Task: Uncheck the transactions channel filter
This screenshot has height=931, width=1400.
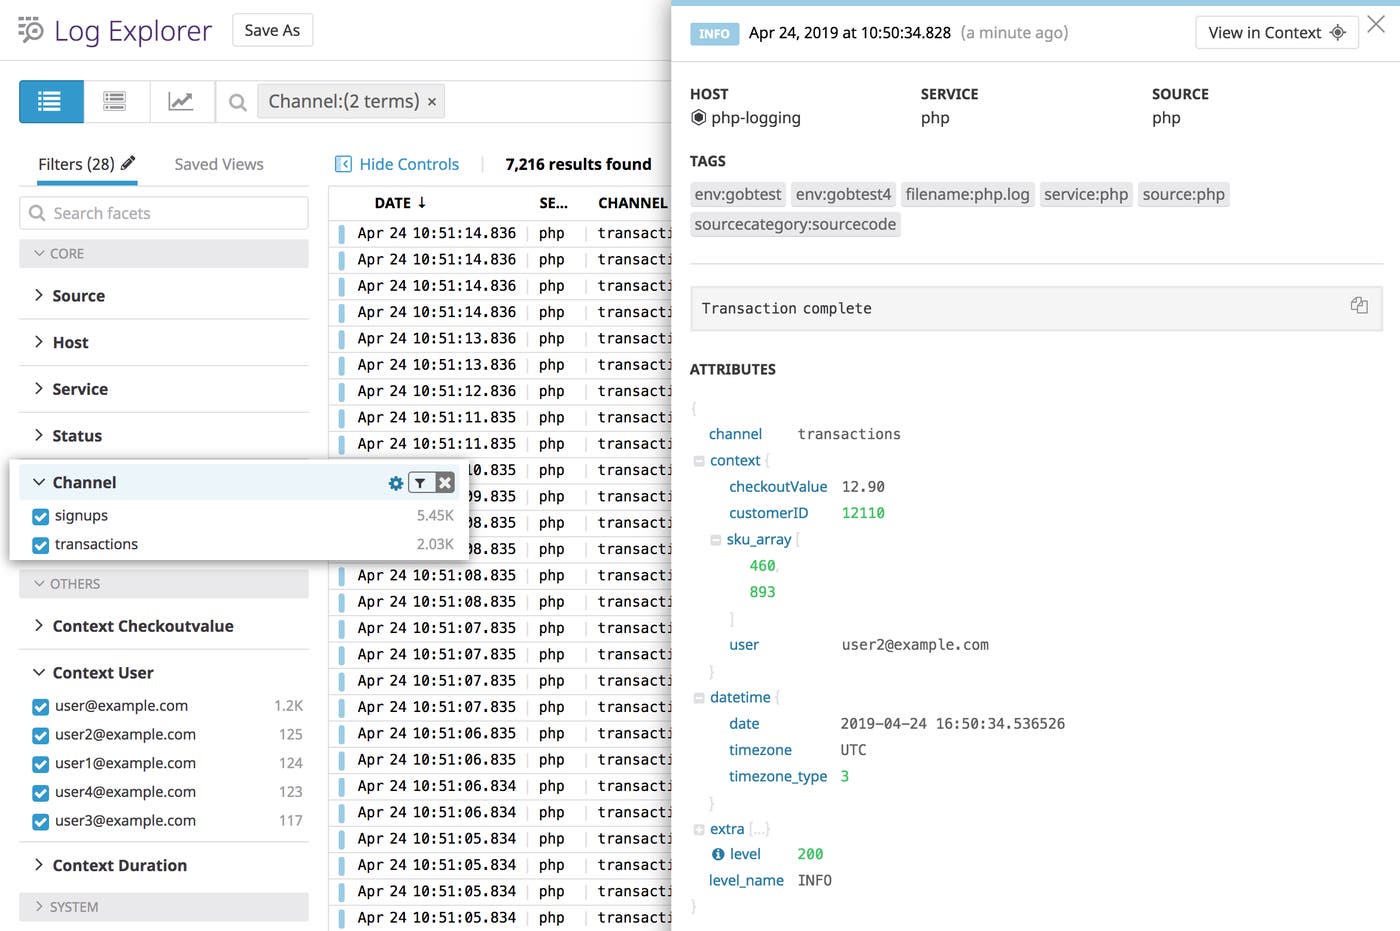Action: pyautogui.click(x=39, y=544)
